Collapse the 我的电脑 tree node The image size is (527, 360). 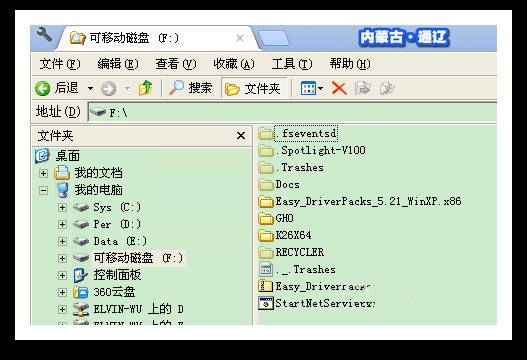[43, 191]
